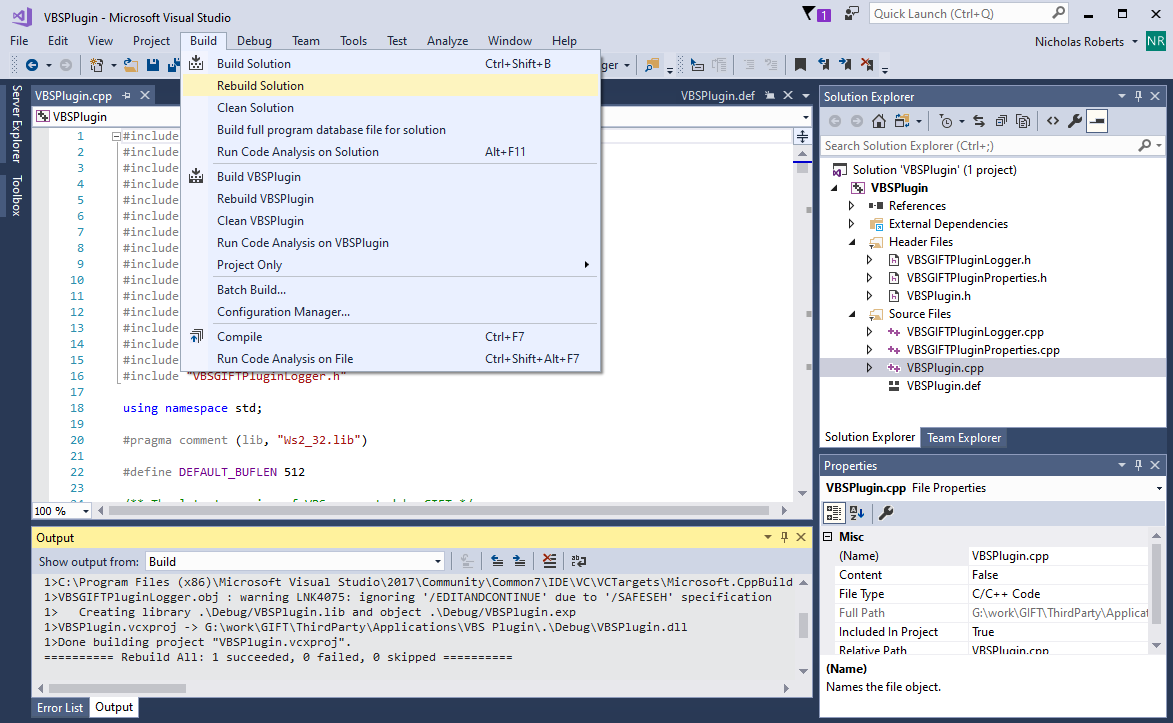Image resolution: width=1173 pixels, height=723 pixels.
Task: Expand External Dependencies node
Action: (851, 224)
